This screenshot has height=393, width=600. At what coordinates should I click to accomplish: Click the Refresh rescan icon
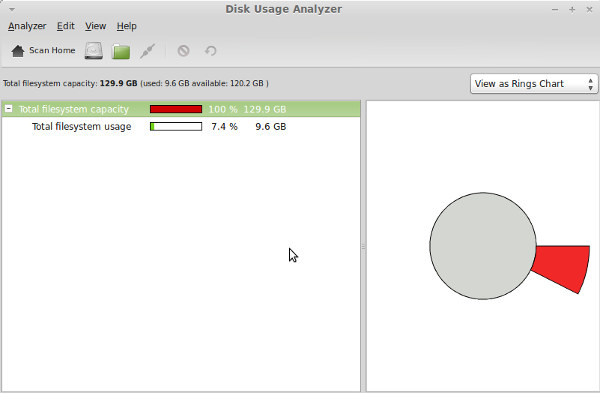[x=210, y=51]
